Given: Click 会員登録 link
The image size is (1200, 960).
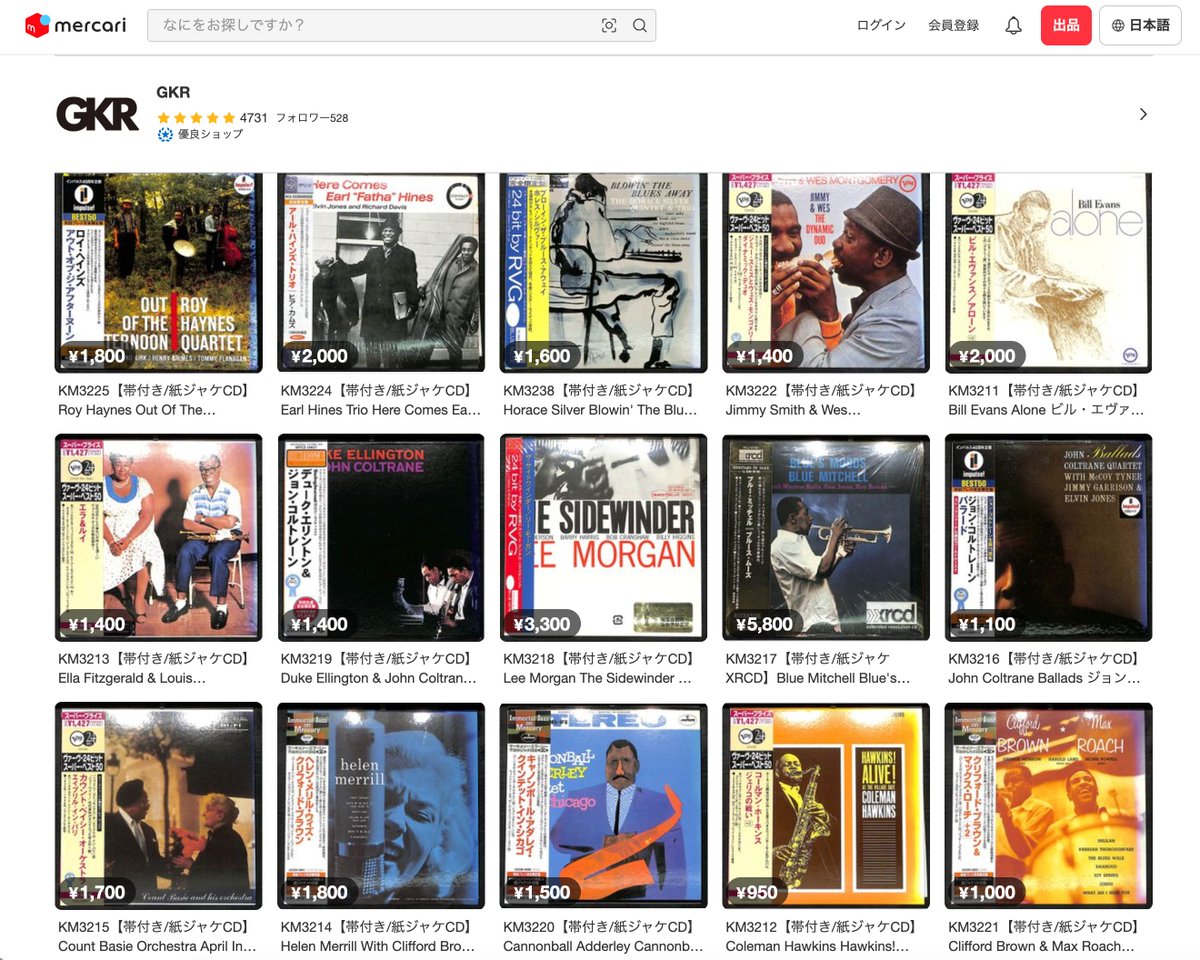Looking at the screenshot, I should pyautogui.click(x=954, y=26).
